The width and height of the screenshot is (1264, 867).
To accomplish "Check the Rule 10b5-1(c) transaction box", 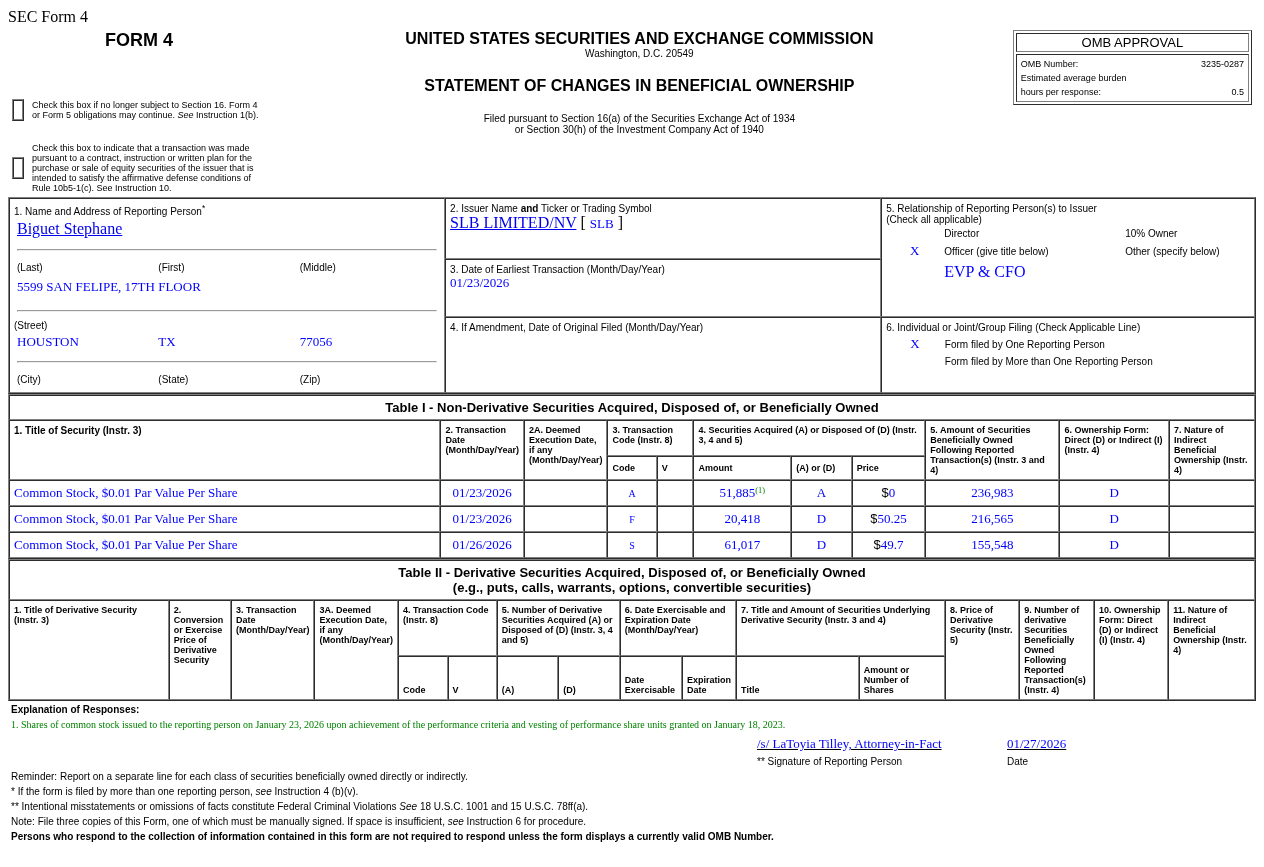I will (x=18, y=168).
